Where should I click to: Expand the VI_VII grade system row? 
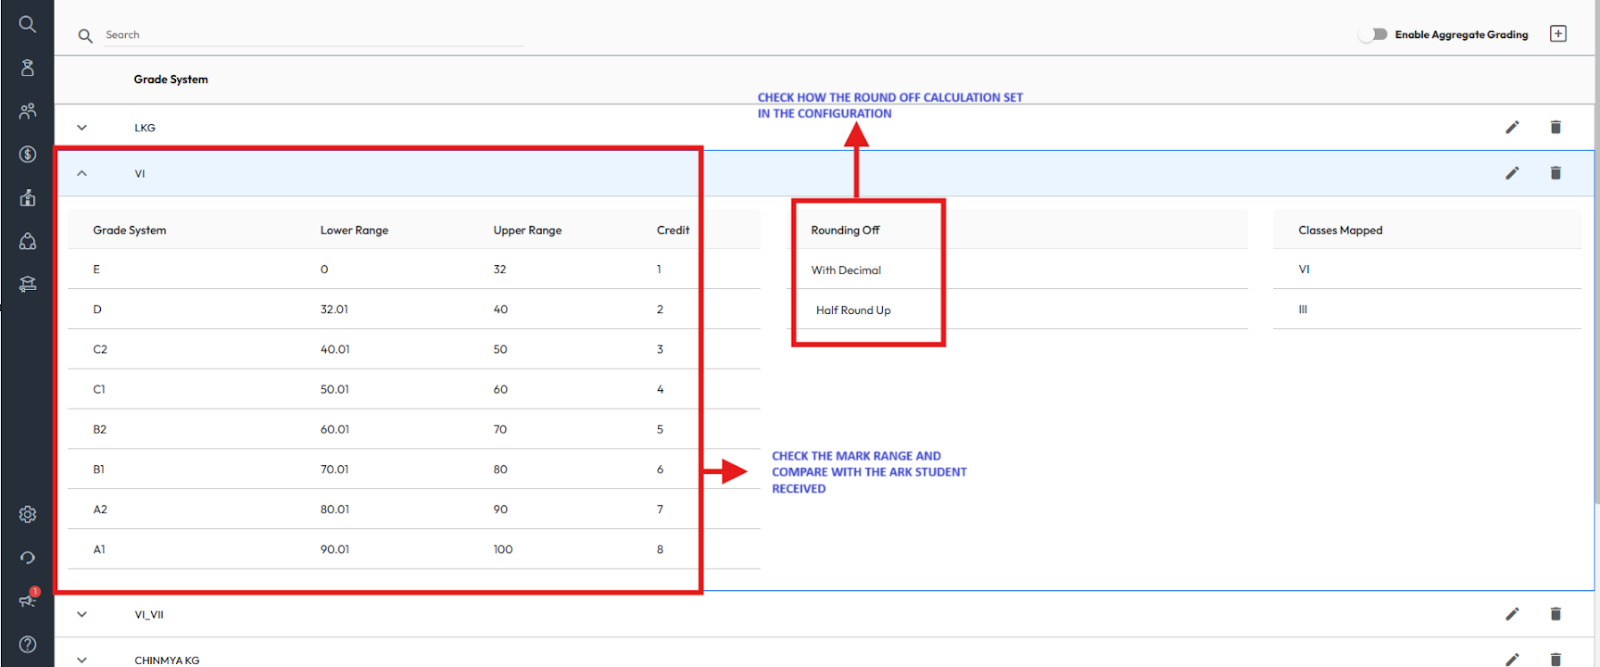(82, 614)
